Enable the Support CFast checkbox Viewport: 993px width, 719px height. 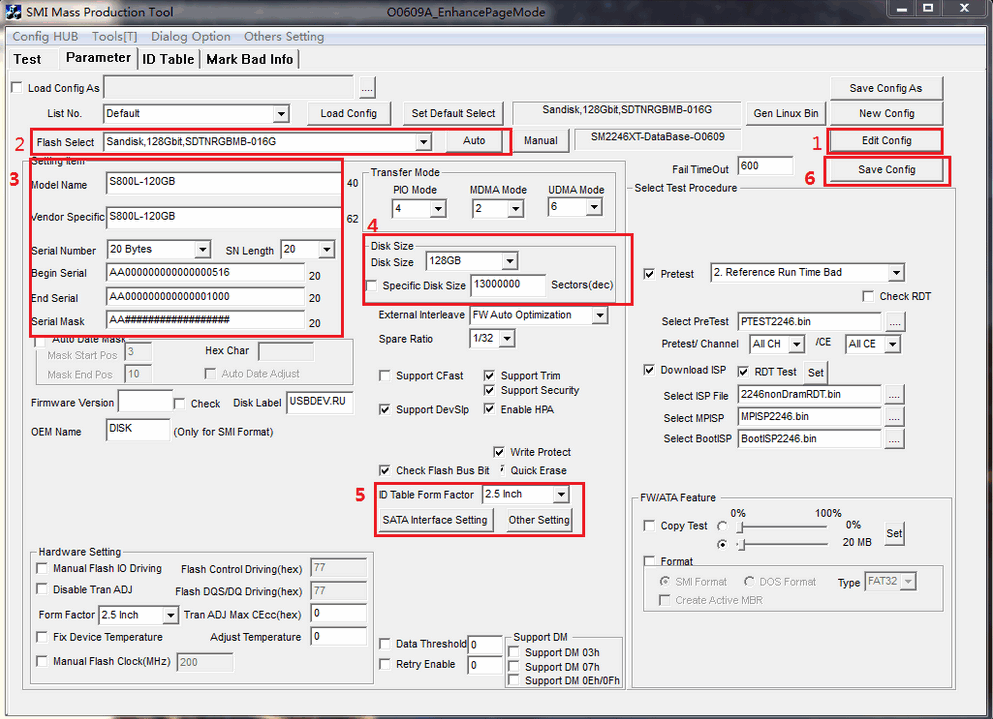point(386,376)
